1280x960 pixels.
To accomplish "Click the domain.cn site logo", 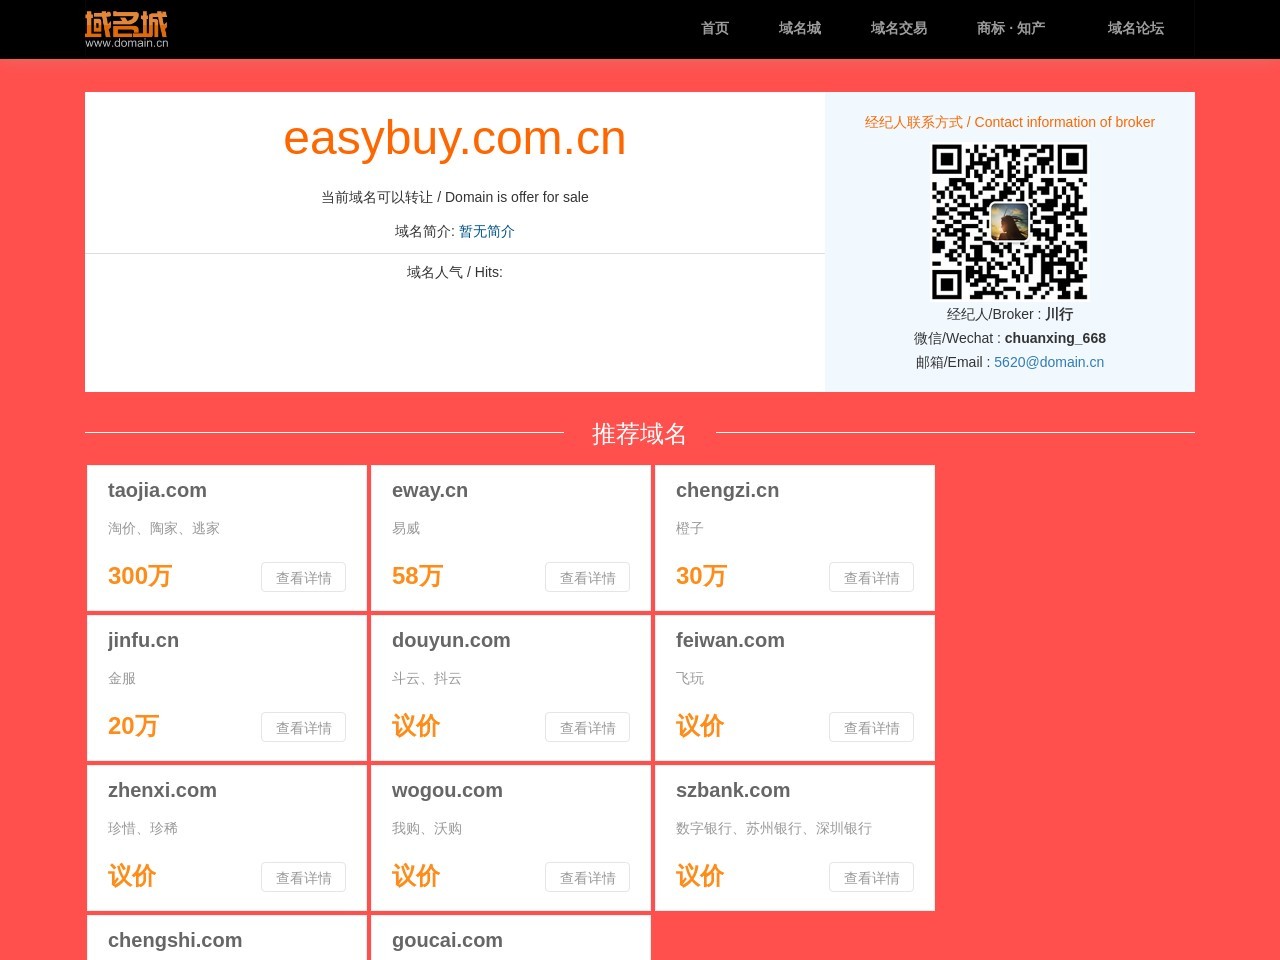I will (126, 29).
